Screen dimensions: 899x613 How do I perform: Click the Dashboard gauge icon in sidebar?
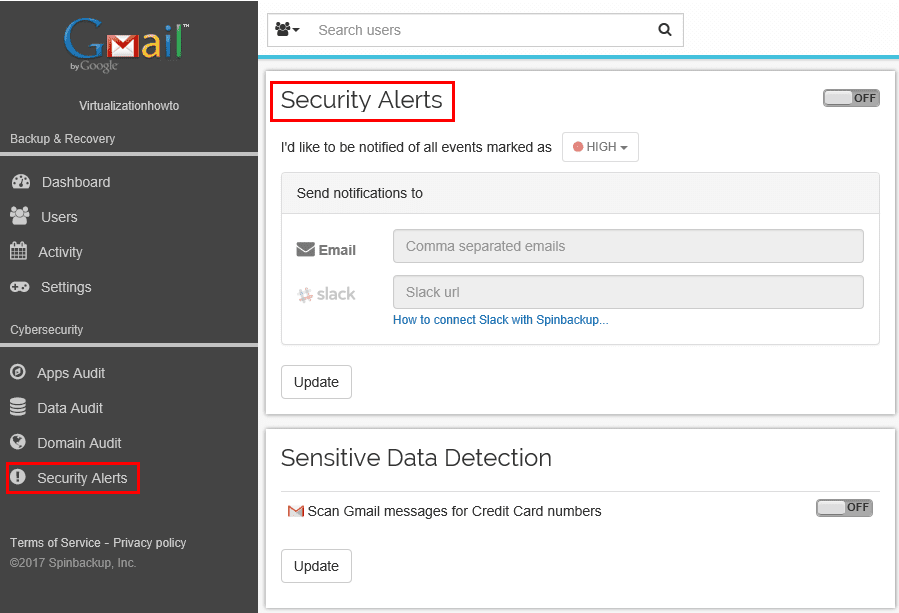20,182
